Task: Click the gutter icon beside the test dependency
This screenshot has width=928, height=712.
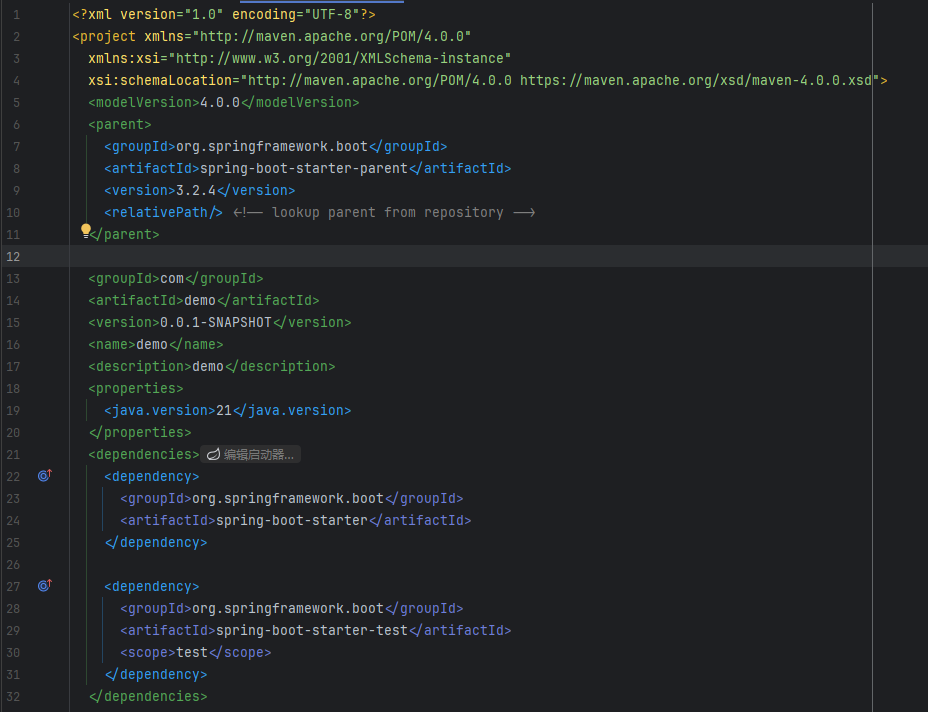Action: click(44, 585)
